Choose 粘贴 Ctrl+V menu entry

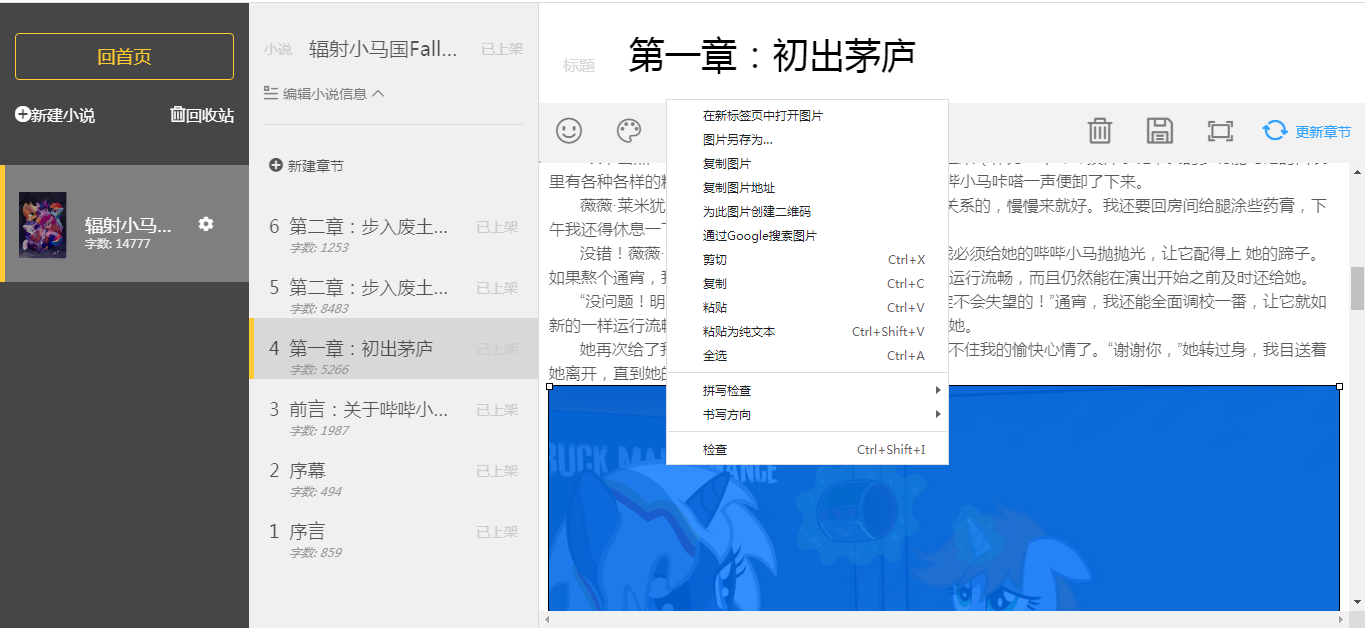[x=807, y=308]
